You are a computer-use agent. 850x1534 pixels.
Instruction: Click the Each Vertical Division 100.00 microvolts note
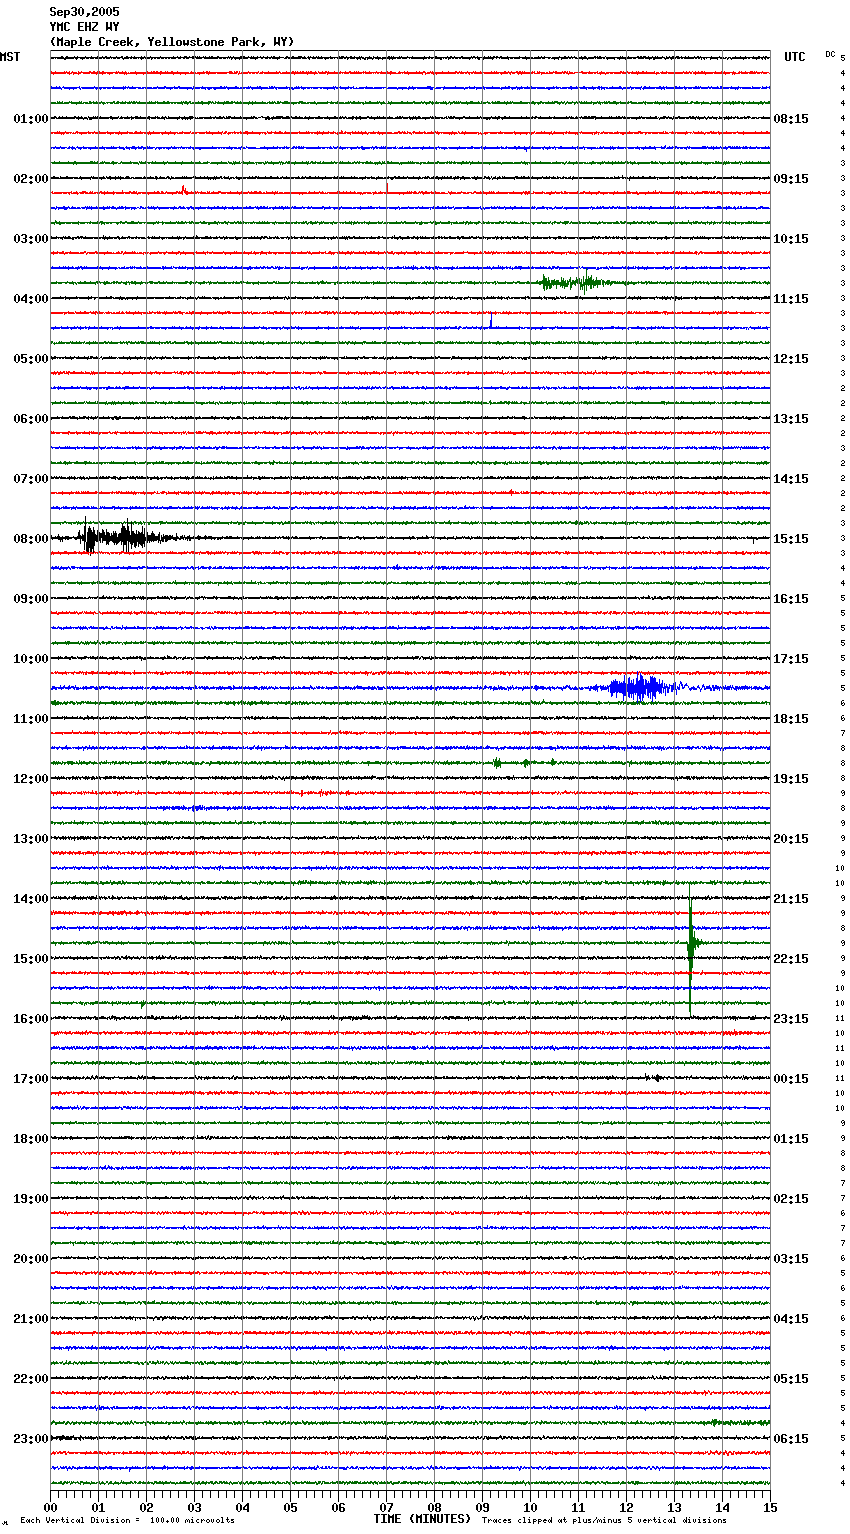tap(127, 1521)
